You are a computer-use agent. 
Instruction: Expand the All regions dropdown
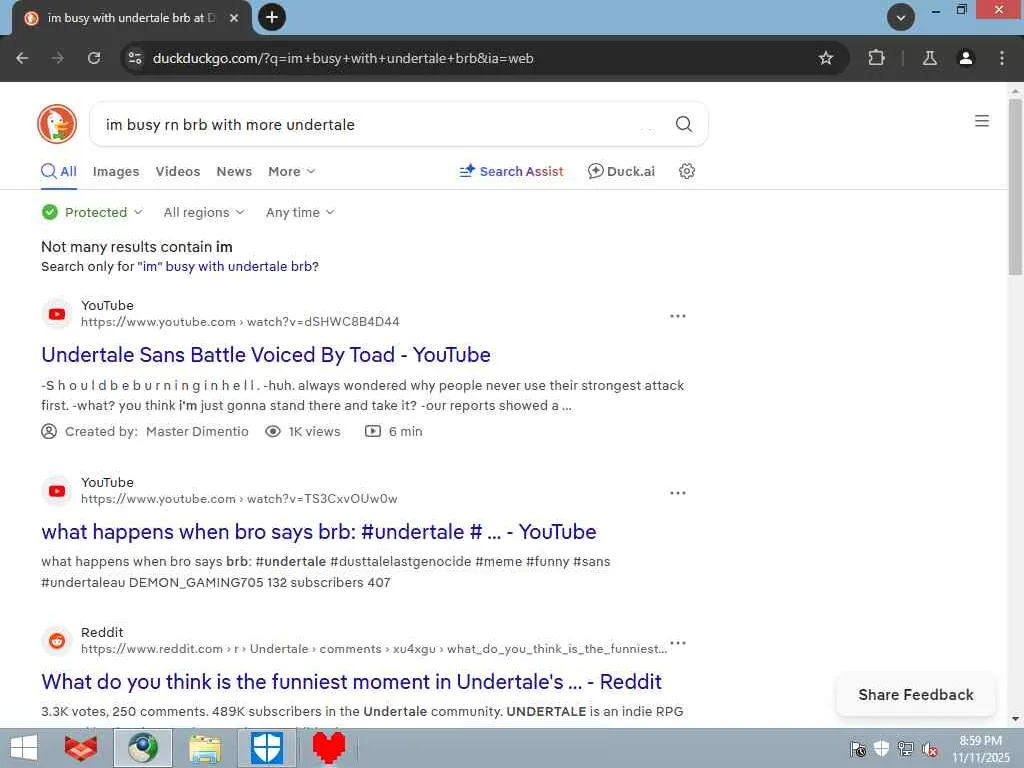204,212
